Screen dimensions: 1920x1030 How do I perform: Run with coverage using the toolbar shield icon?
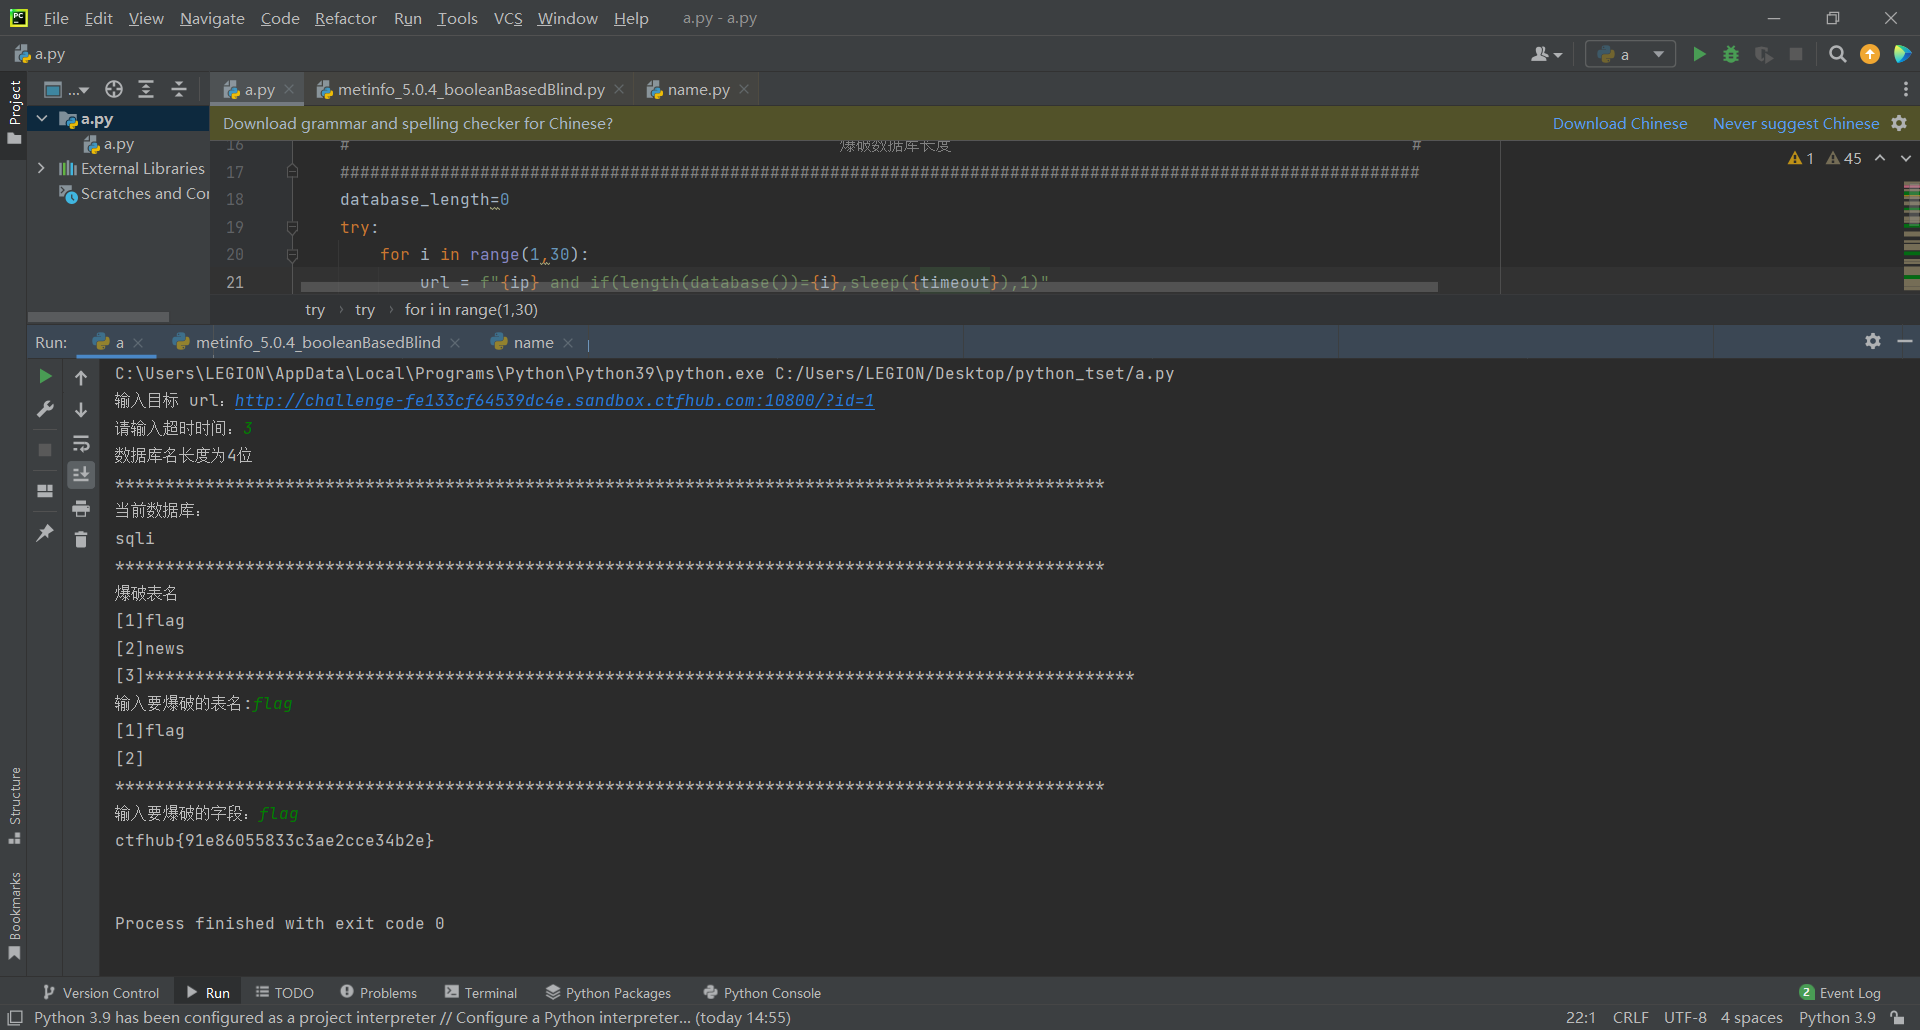1764,54
